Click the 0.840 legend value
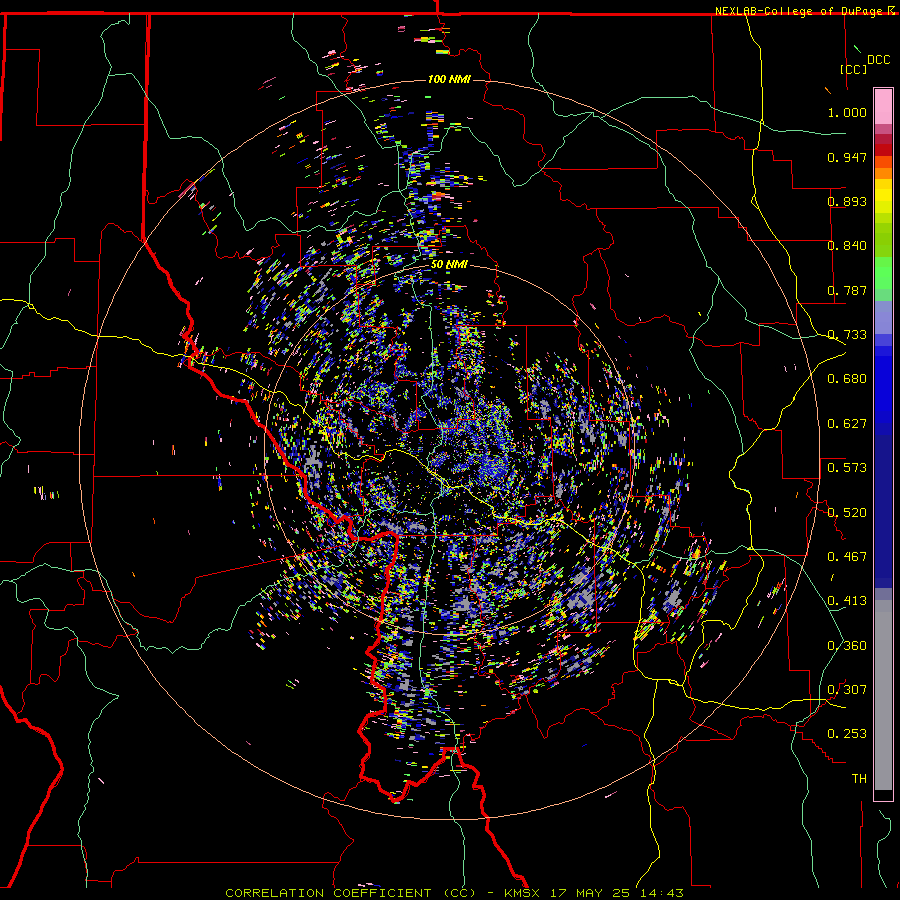Viewport: 900px width, 900px height. pos(847,246)
